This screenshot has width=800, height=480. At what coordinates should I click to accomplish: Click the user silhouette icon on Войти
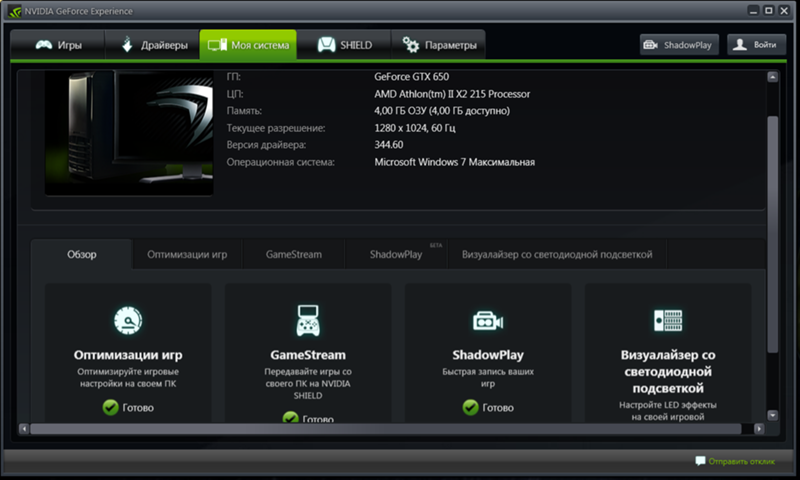click(740, 45)
